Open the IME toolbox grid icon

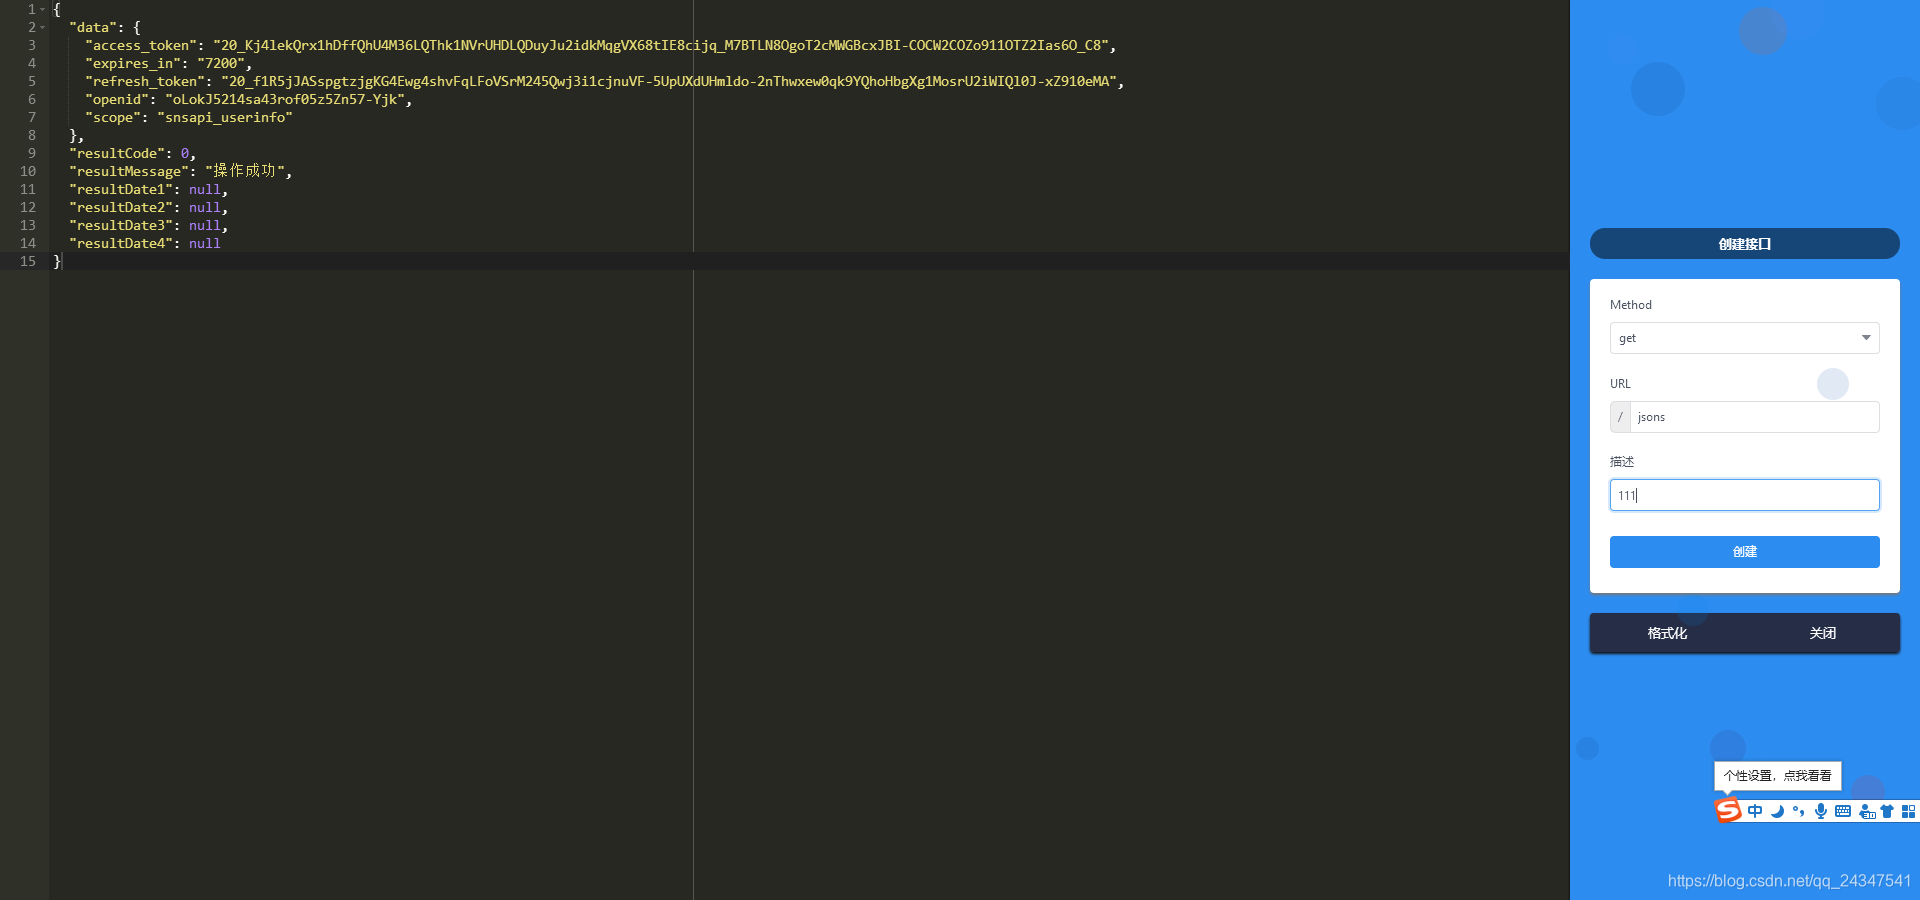pos(1908,811)
